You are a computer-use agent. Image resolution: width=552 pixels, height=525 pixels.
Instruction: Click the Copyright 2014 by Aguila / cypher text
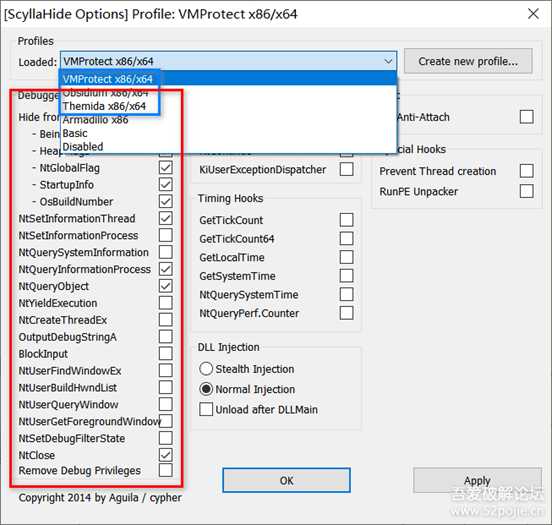(100, 498)
